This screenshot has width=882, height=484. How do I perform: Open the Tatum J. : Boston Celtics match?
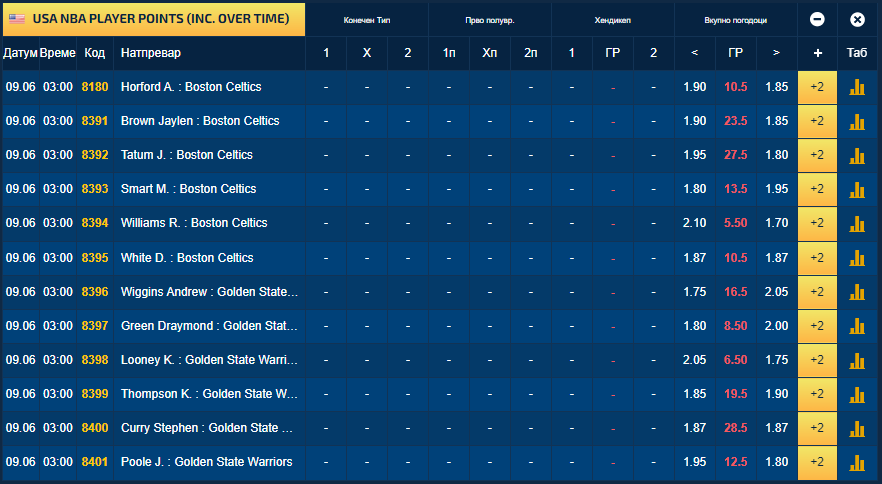pyautogui.click(x=187, y=155)
